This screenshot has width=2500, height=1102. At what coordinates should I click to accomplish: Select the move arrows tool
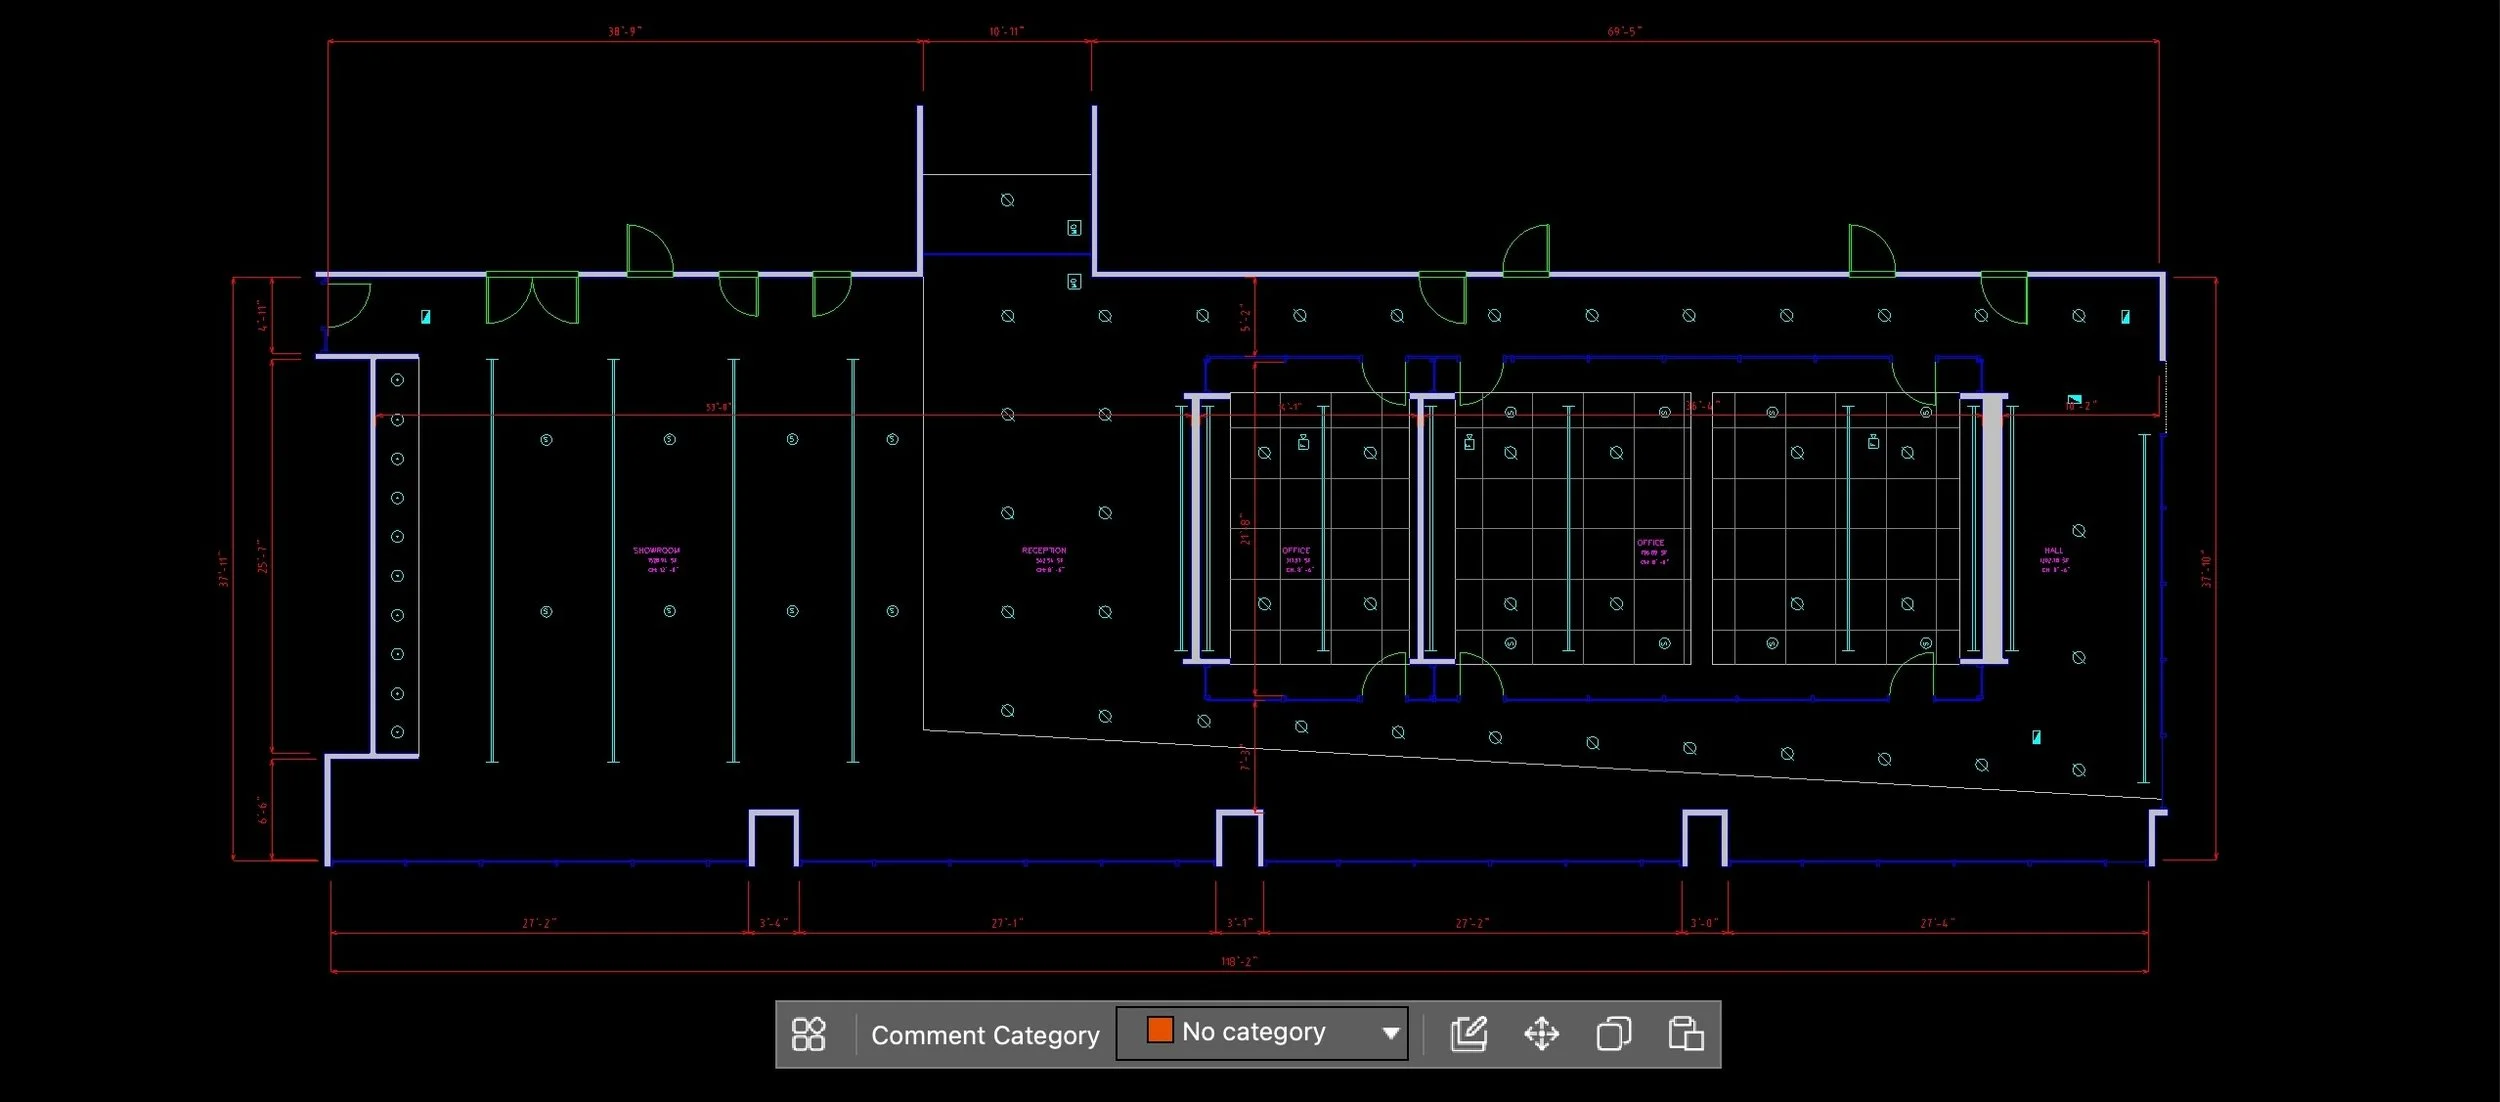coord(1541,1034)
